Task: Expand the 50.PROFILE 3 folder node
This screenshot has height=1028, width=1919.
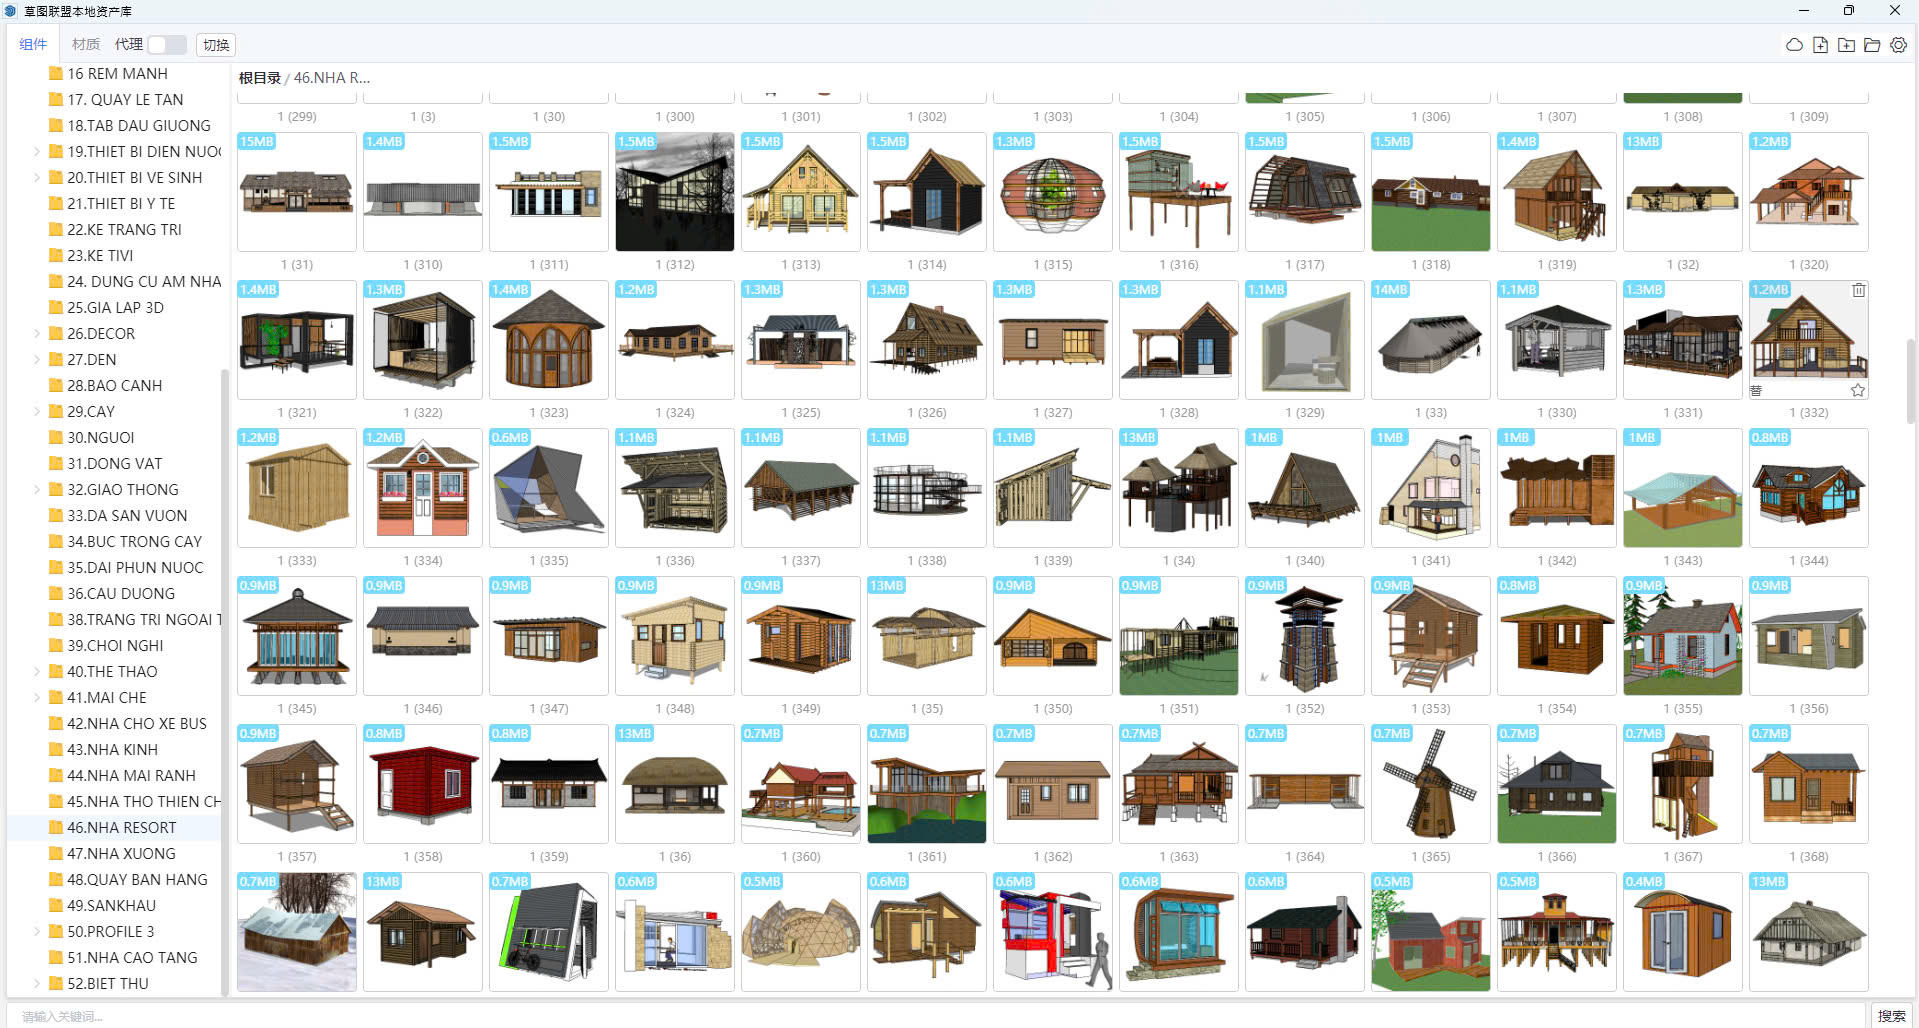Action: click(x=37, y=932)
